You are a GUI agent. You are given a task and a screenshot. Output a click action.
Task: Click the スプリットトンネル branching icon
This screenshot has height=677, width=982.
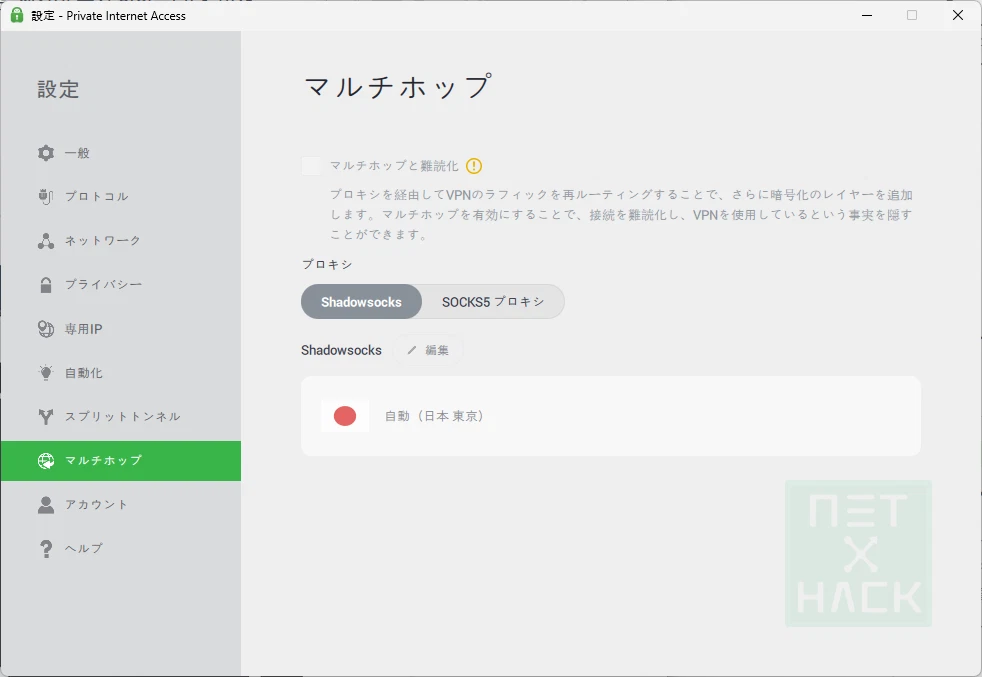tap(45, 416)
